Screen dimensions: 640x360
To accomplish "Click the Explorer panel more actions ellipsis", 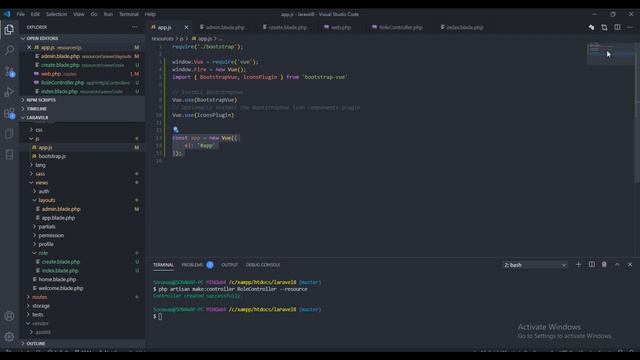I will point(135,27).
